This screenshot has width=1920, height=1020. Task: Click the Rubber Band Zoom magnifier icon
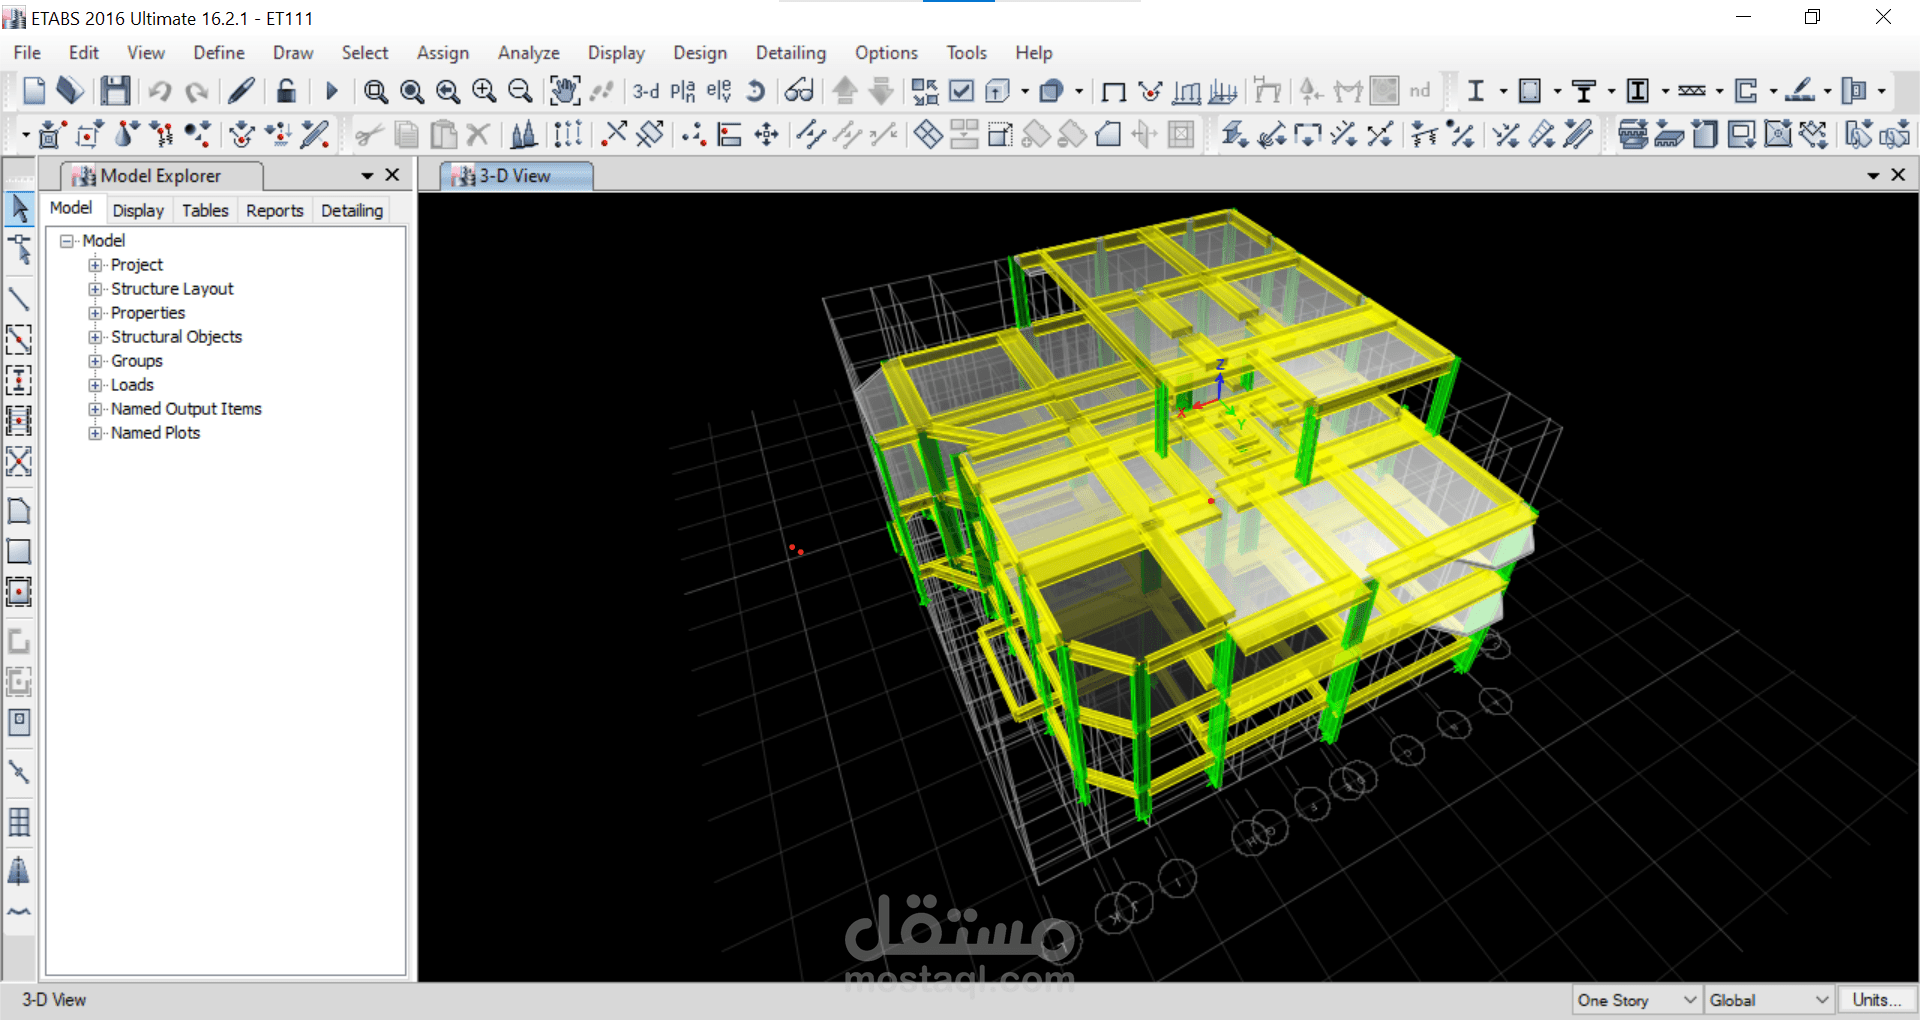point(376,91)
